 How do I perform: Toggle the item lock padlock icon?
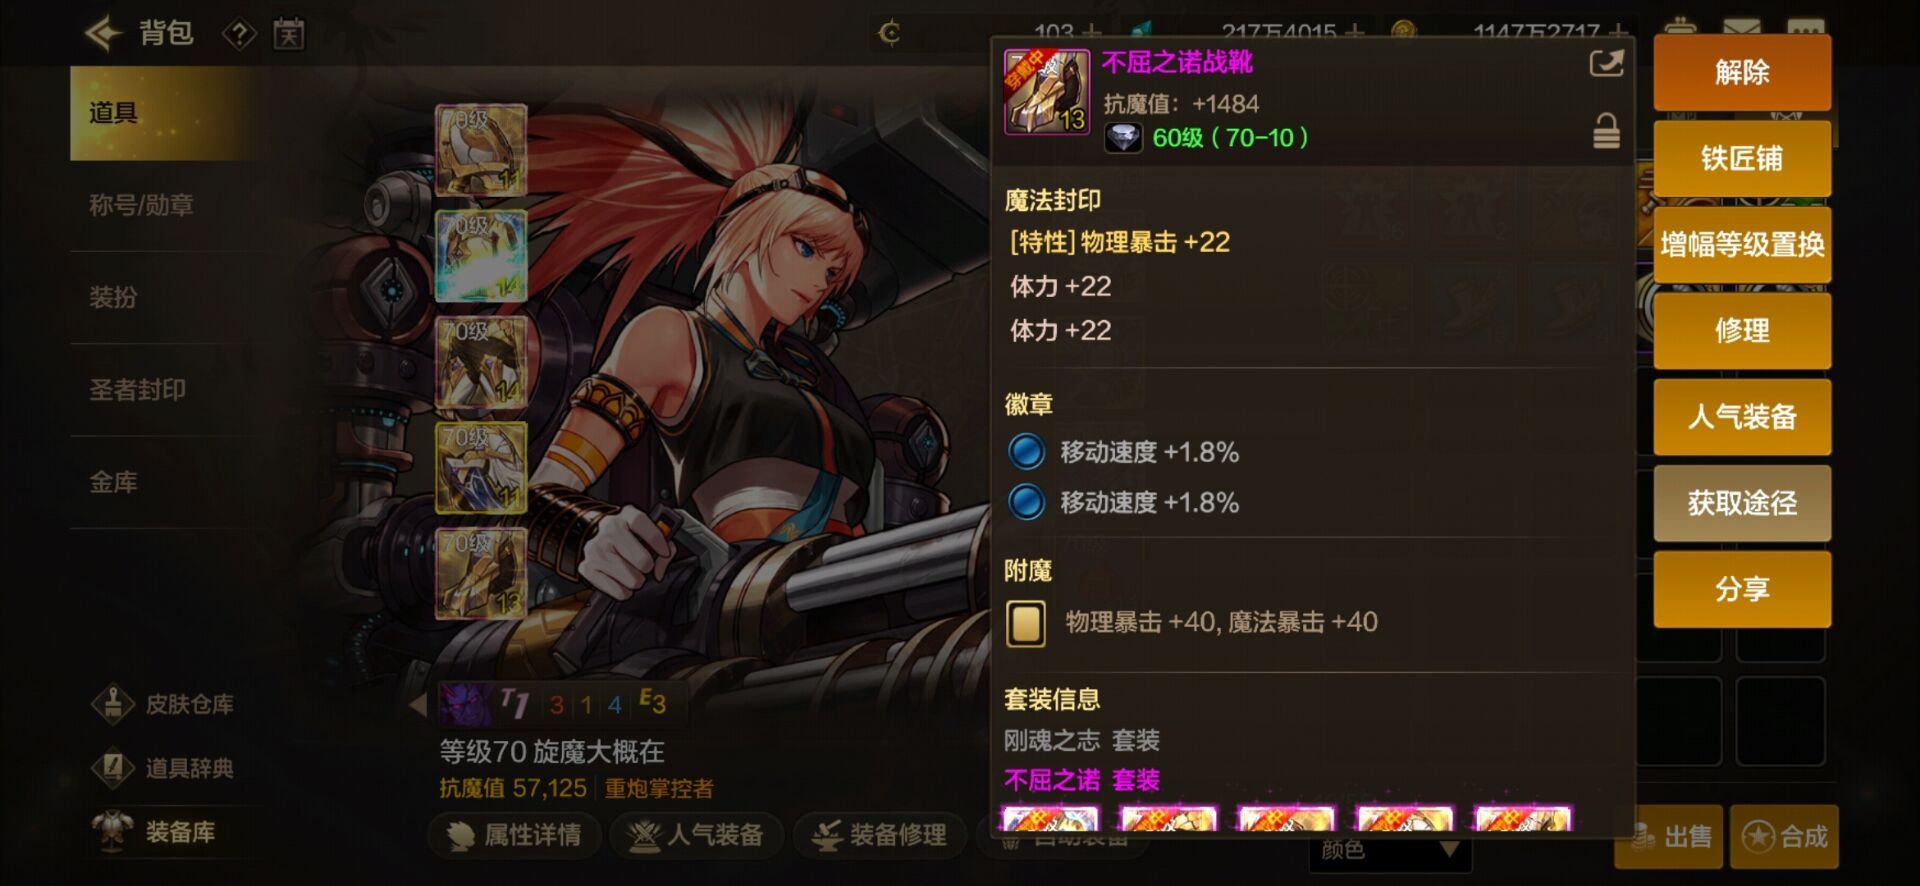click(x=1606, y=131)
